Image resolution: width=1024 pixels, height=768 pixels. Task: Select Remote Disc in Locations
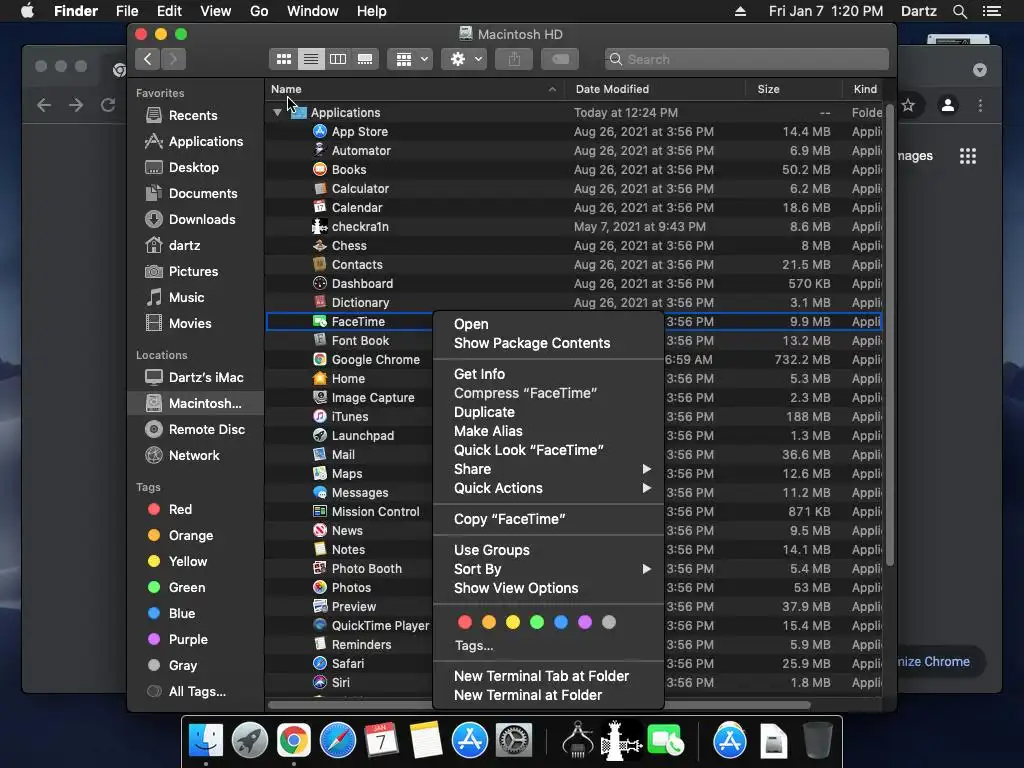(195, 429)
